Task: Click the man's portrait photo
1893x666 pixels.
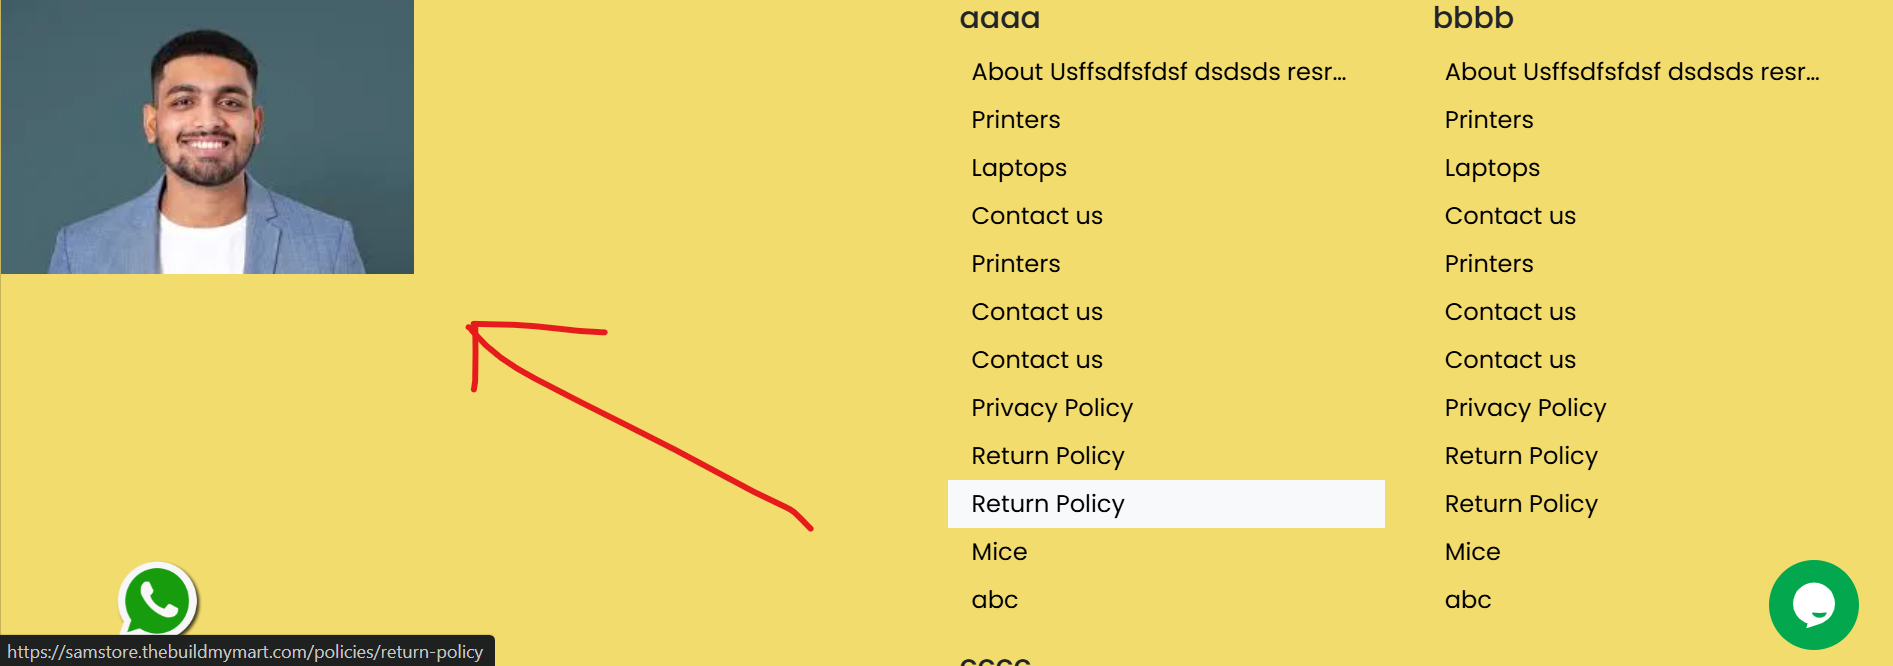Action: (207, 136)
